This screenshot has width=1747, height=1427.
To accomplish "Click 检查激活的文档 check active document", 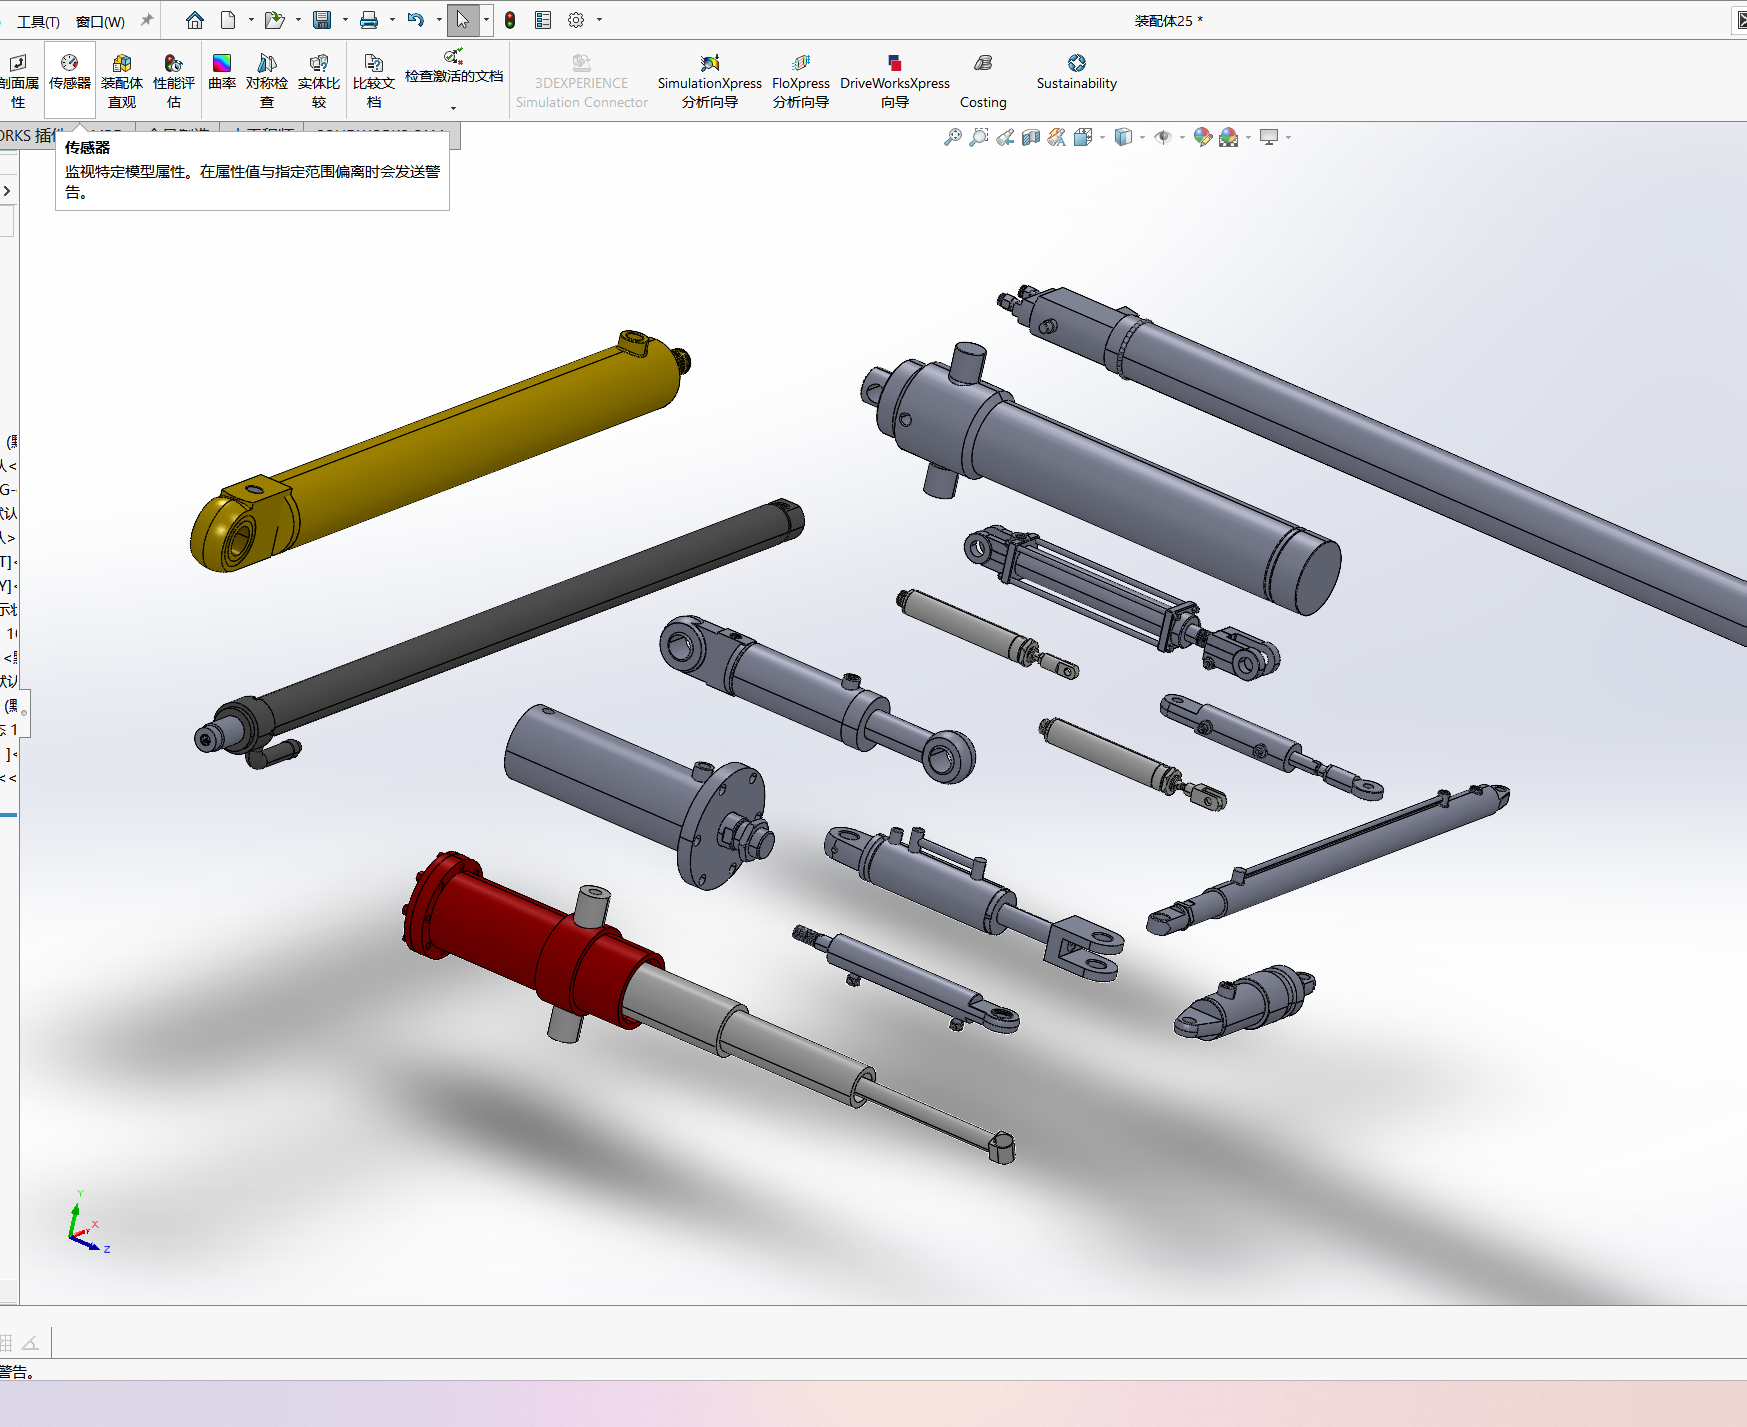I will coord(454,67).
